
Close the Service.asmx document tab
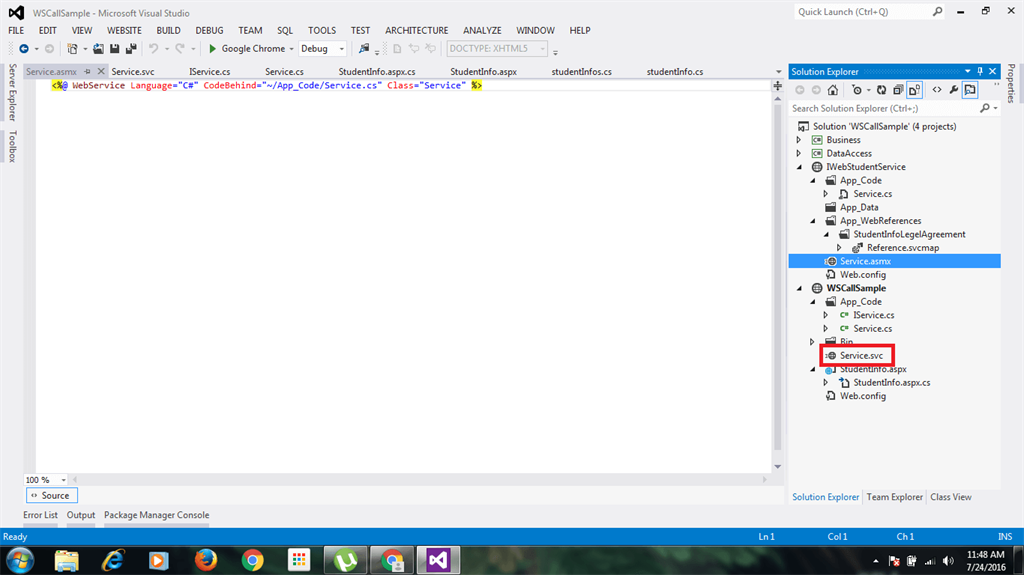point(101,71)
